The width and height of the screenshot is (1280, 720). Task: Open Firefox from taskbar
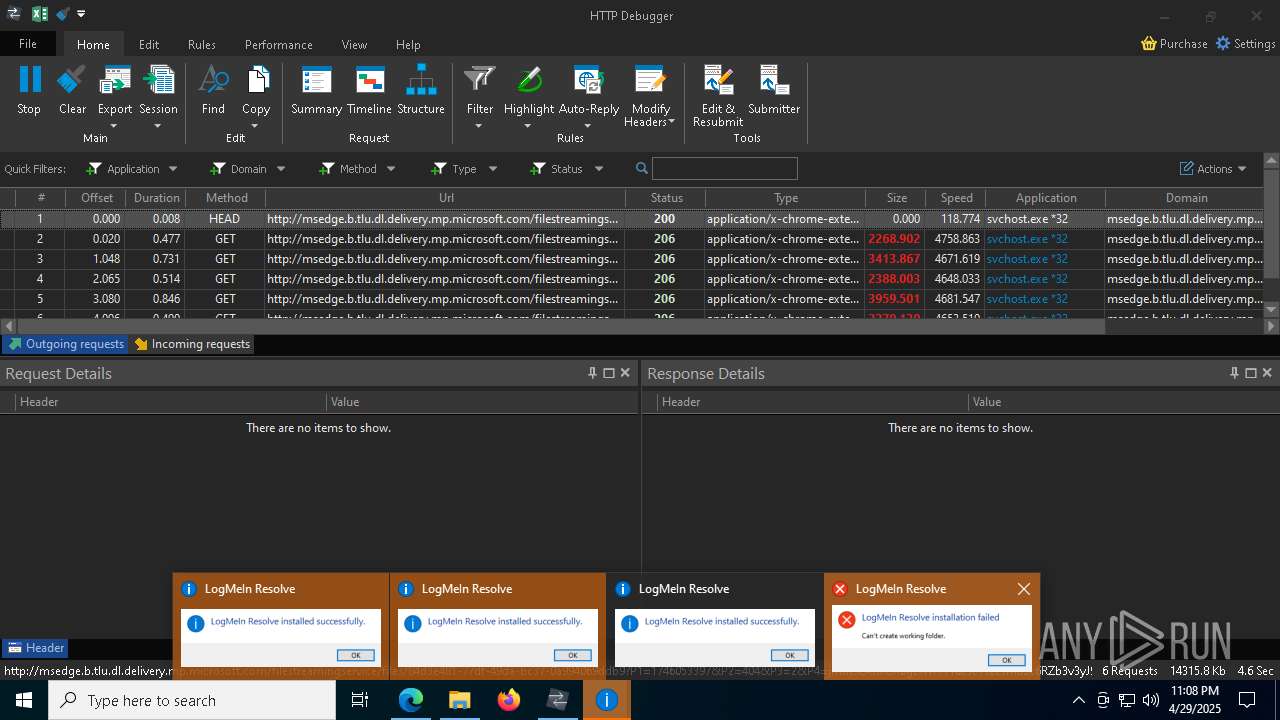[x=509, y=700]
